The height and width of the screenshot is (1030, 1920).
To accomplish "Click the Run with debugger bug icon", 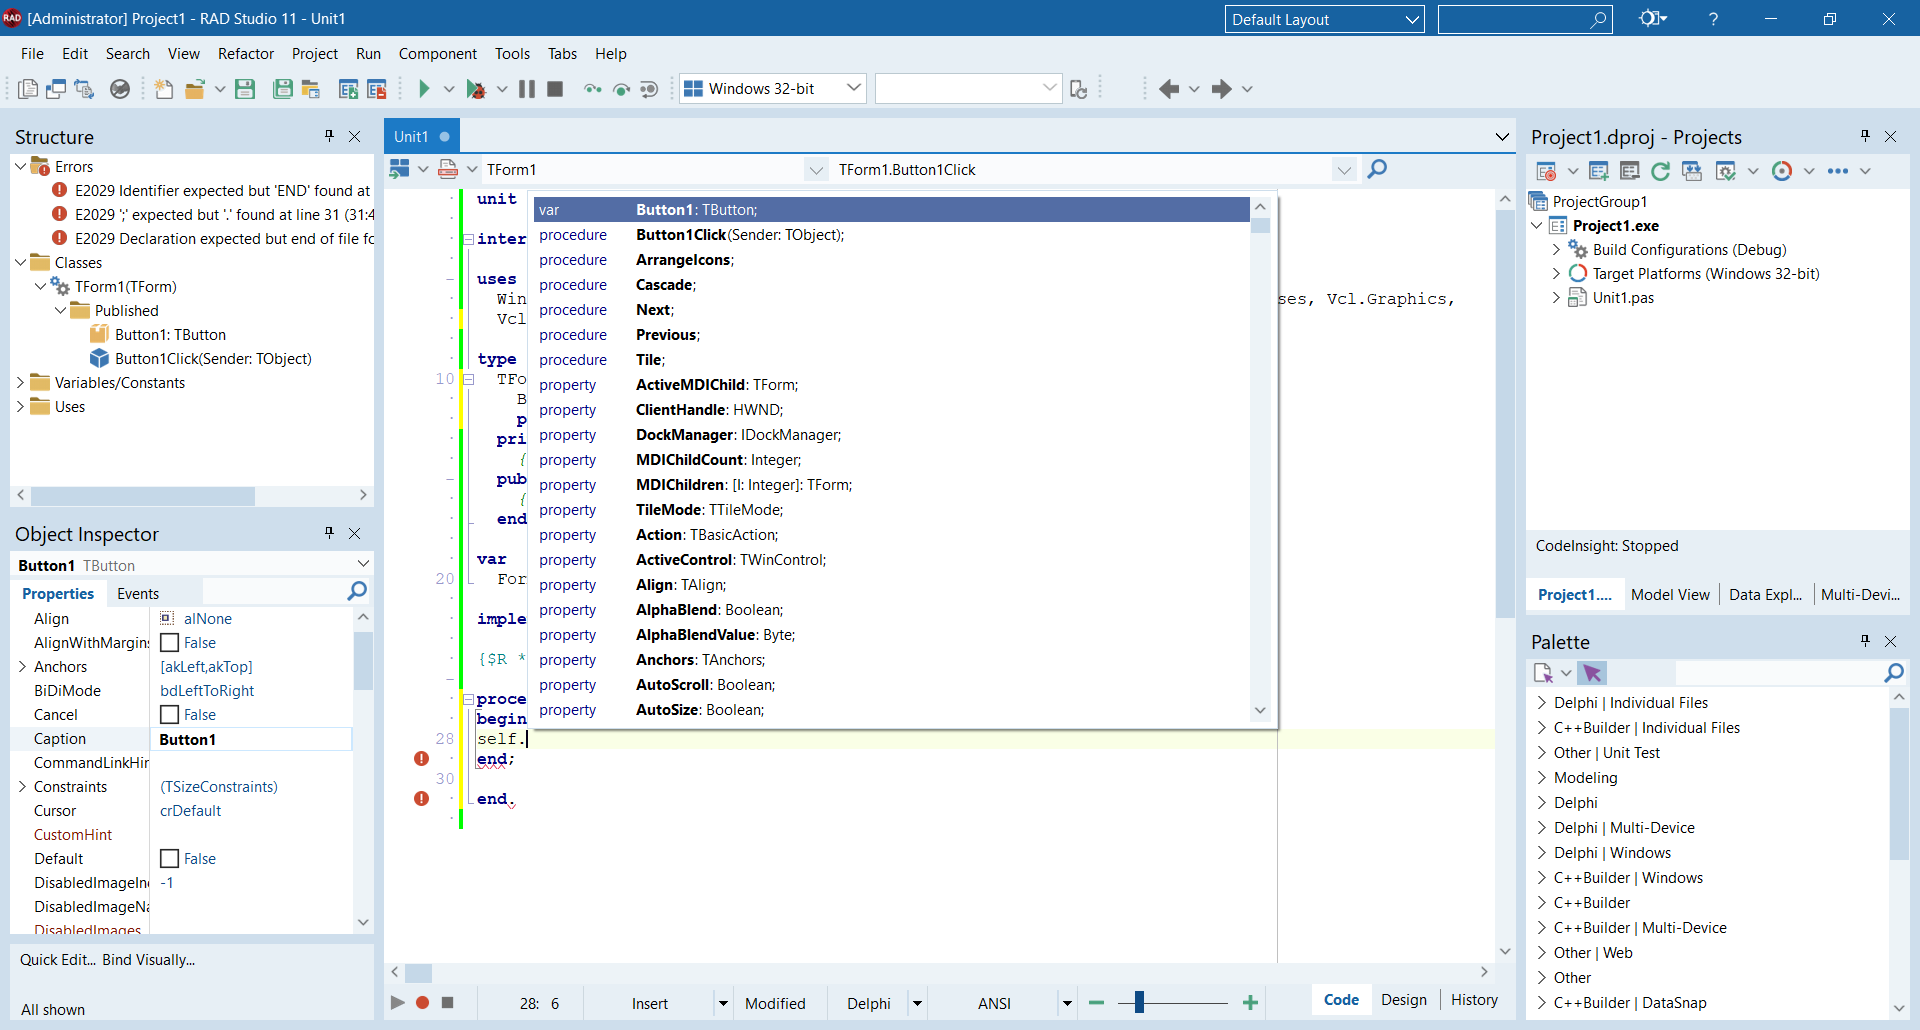I will [476, 89].
